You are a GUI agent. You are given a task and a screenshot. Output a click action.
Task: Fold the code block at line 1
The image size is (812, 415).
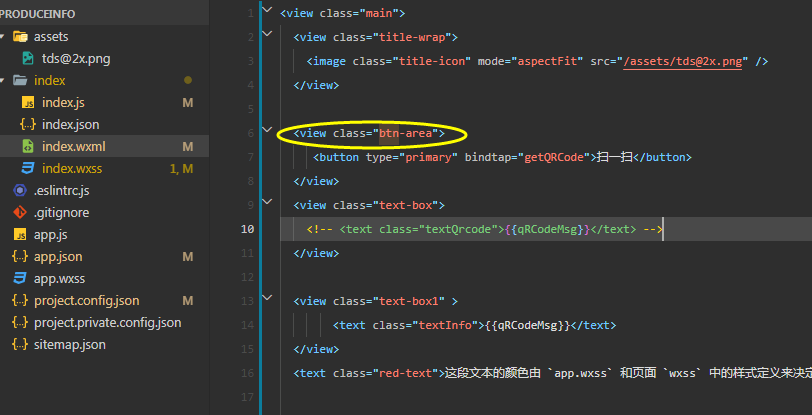point(267,9)
